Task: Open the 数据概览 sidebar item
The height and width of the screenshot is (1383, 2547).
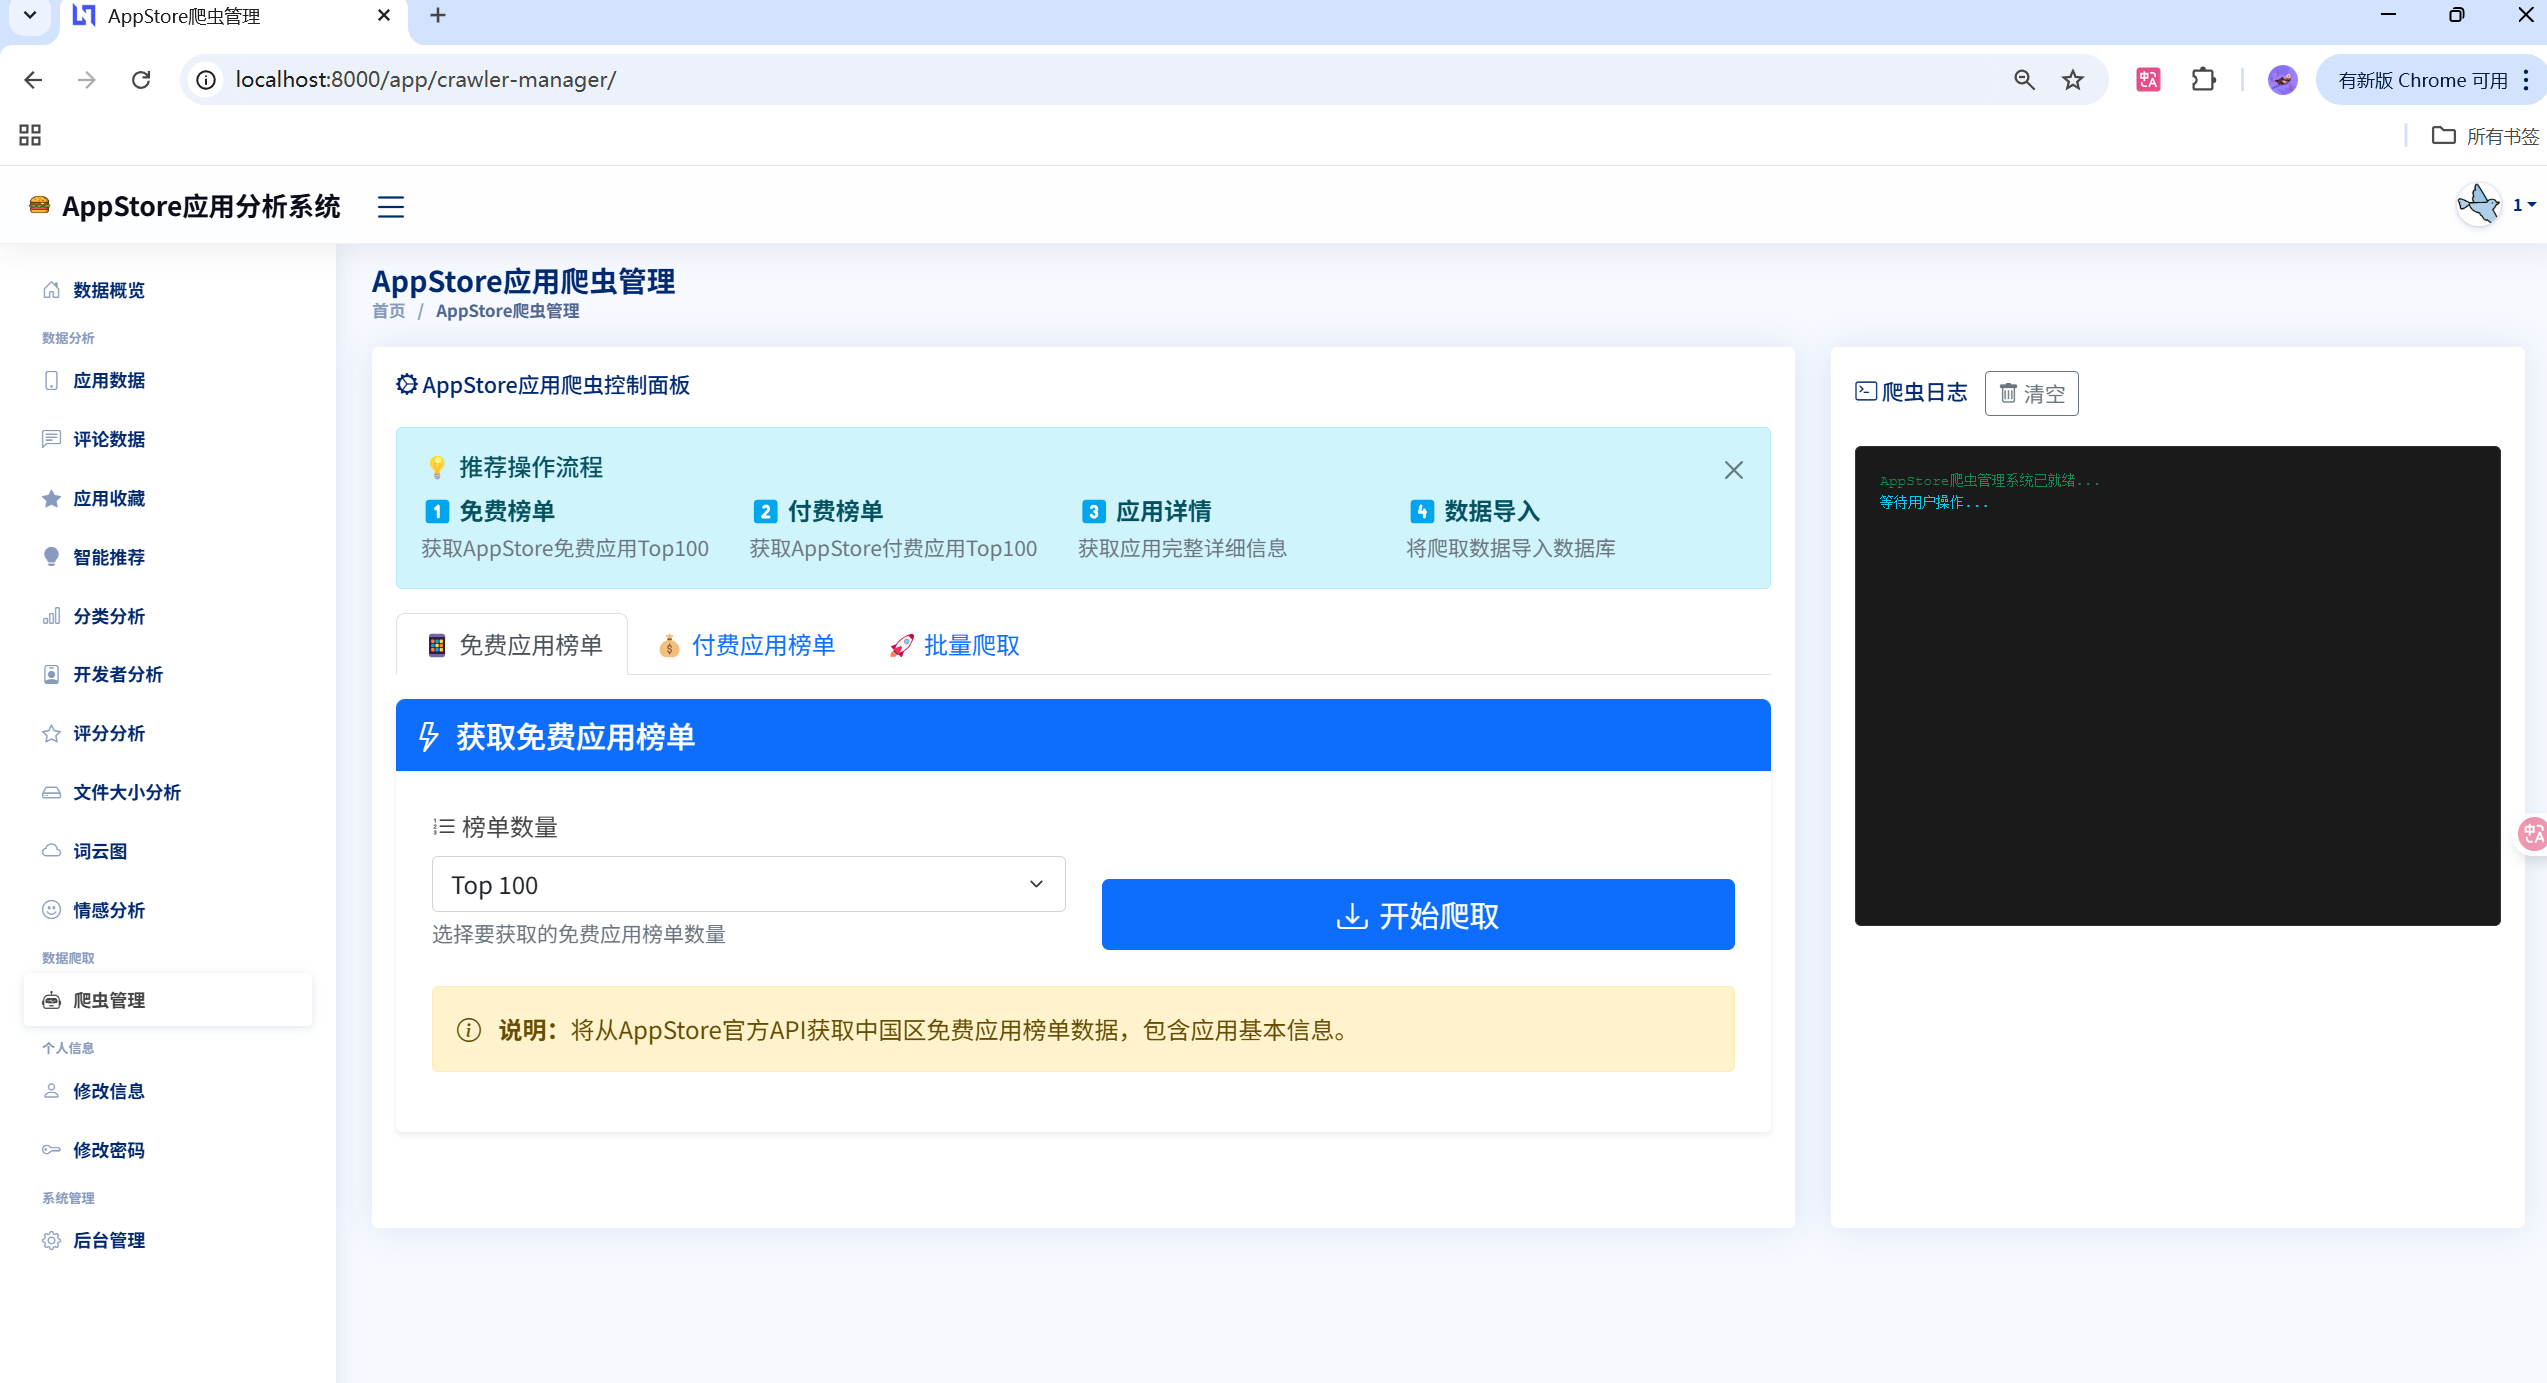Action: 108,290
